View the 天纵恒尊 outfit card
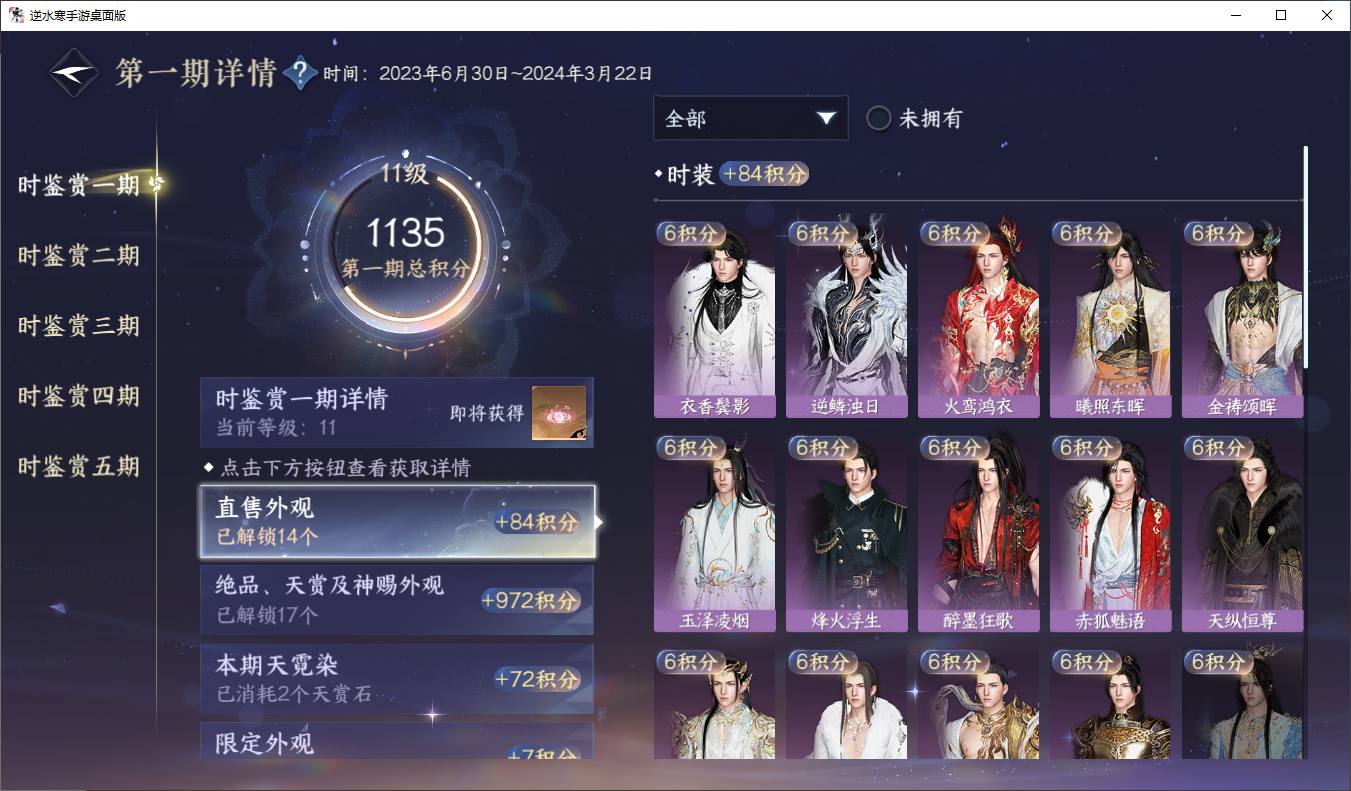This screenshot has width=1351, height=791. (x=1242, y=533)
